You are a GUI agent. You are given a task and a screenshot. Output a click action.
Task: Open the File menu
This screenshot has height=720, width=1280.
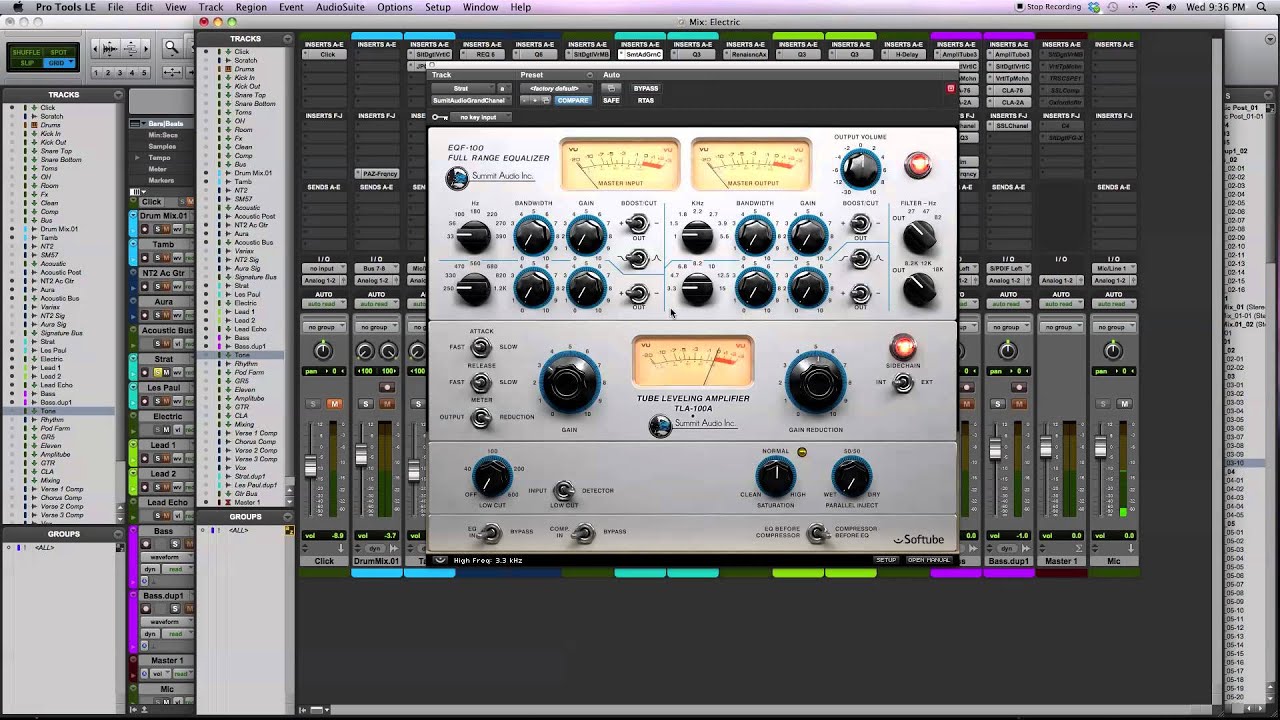115,7
